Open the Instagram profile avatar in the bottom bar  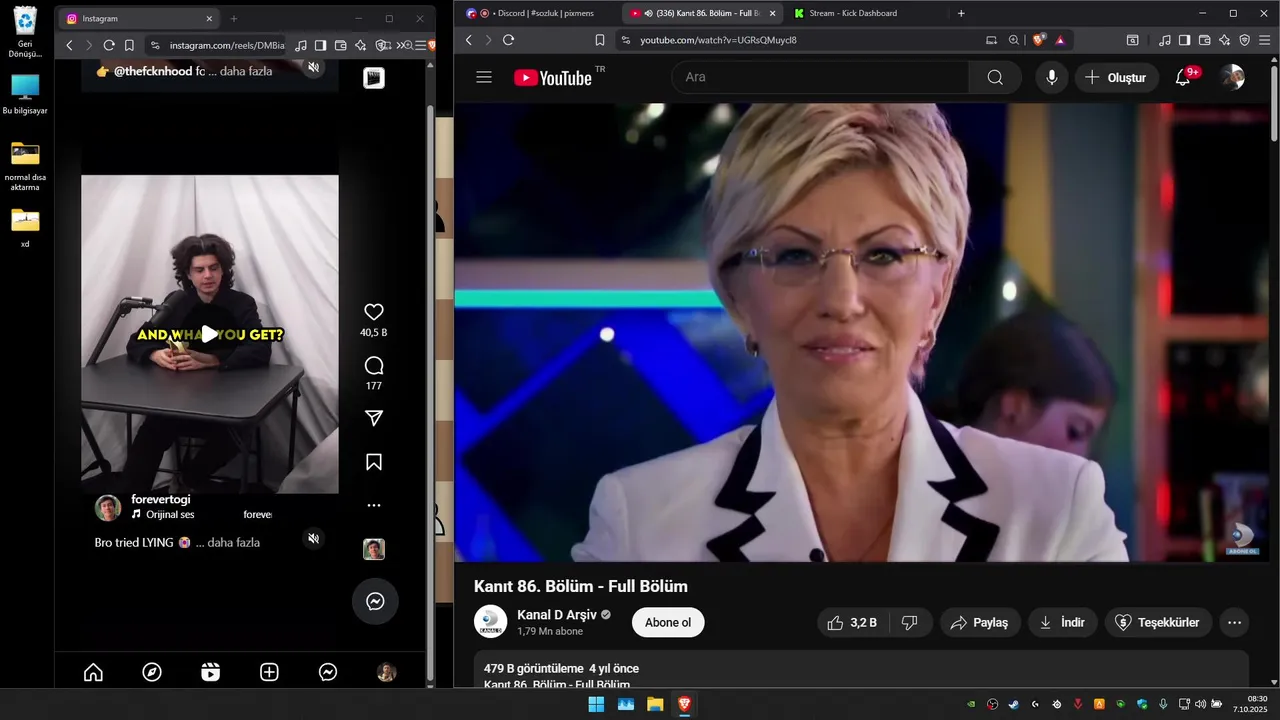pos(387,673)
